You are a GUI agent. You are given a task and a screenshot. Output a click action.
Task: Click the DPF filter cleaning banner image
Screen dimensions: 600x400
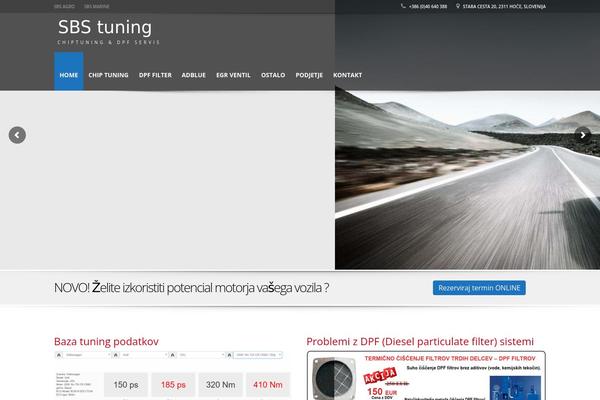426,376
